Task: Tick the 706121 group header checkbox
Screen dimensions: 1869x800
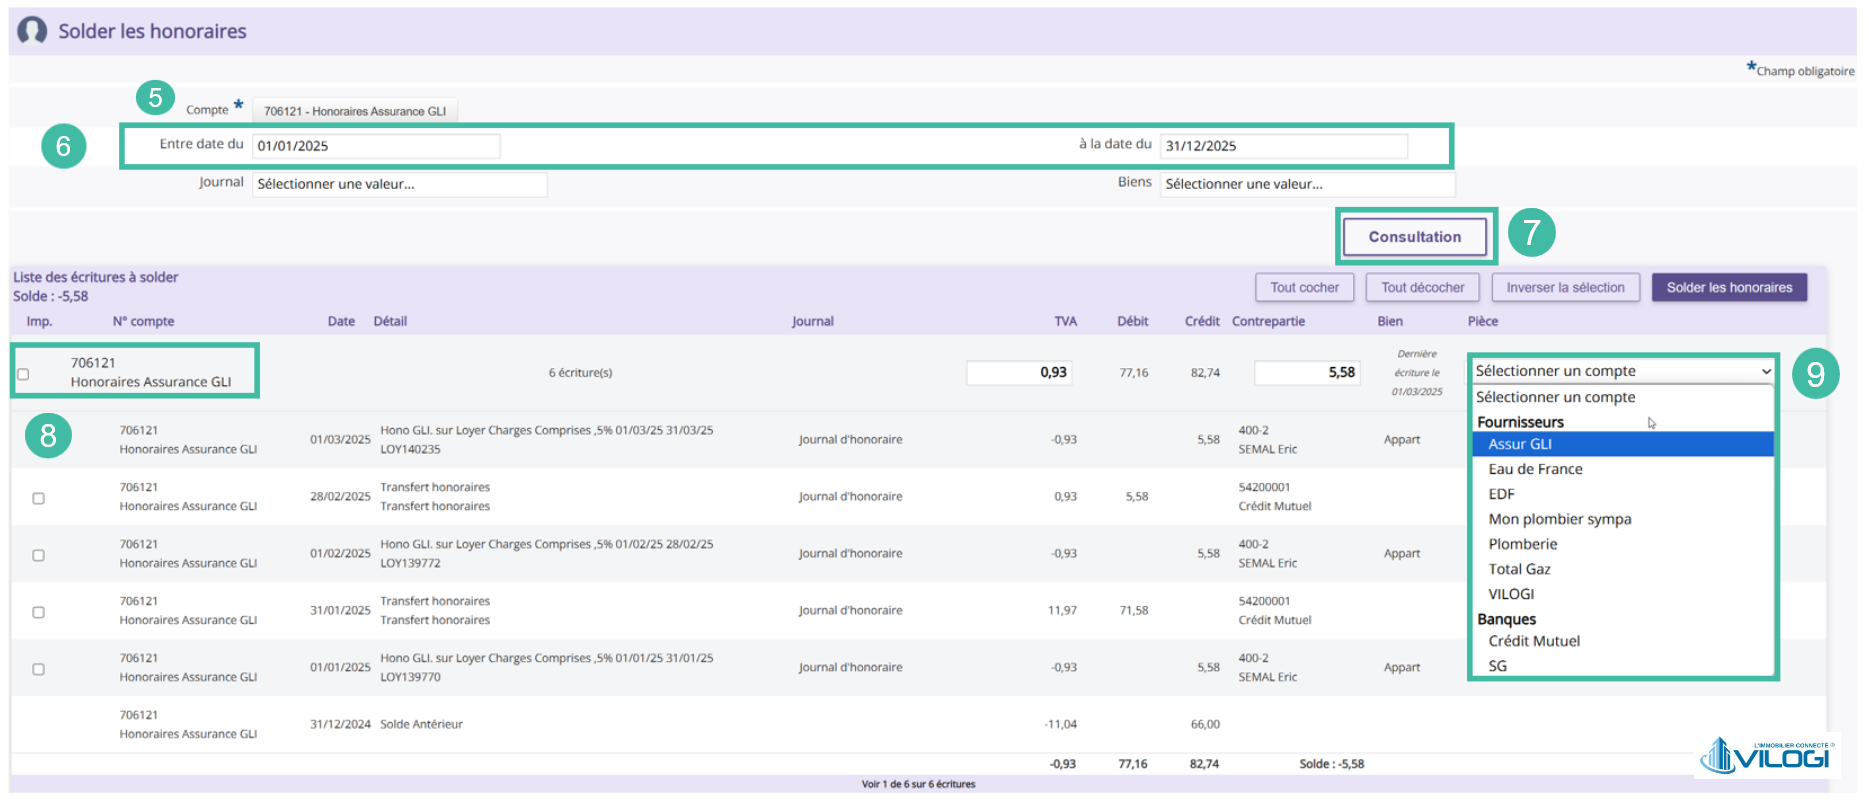Action: 23,374
